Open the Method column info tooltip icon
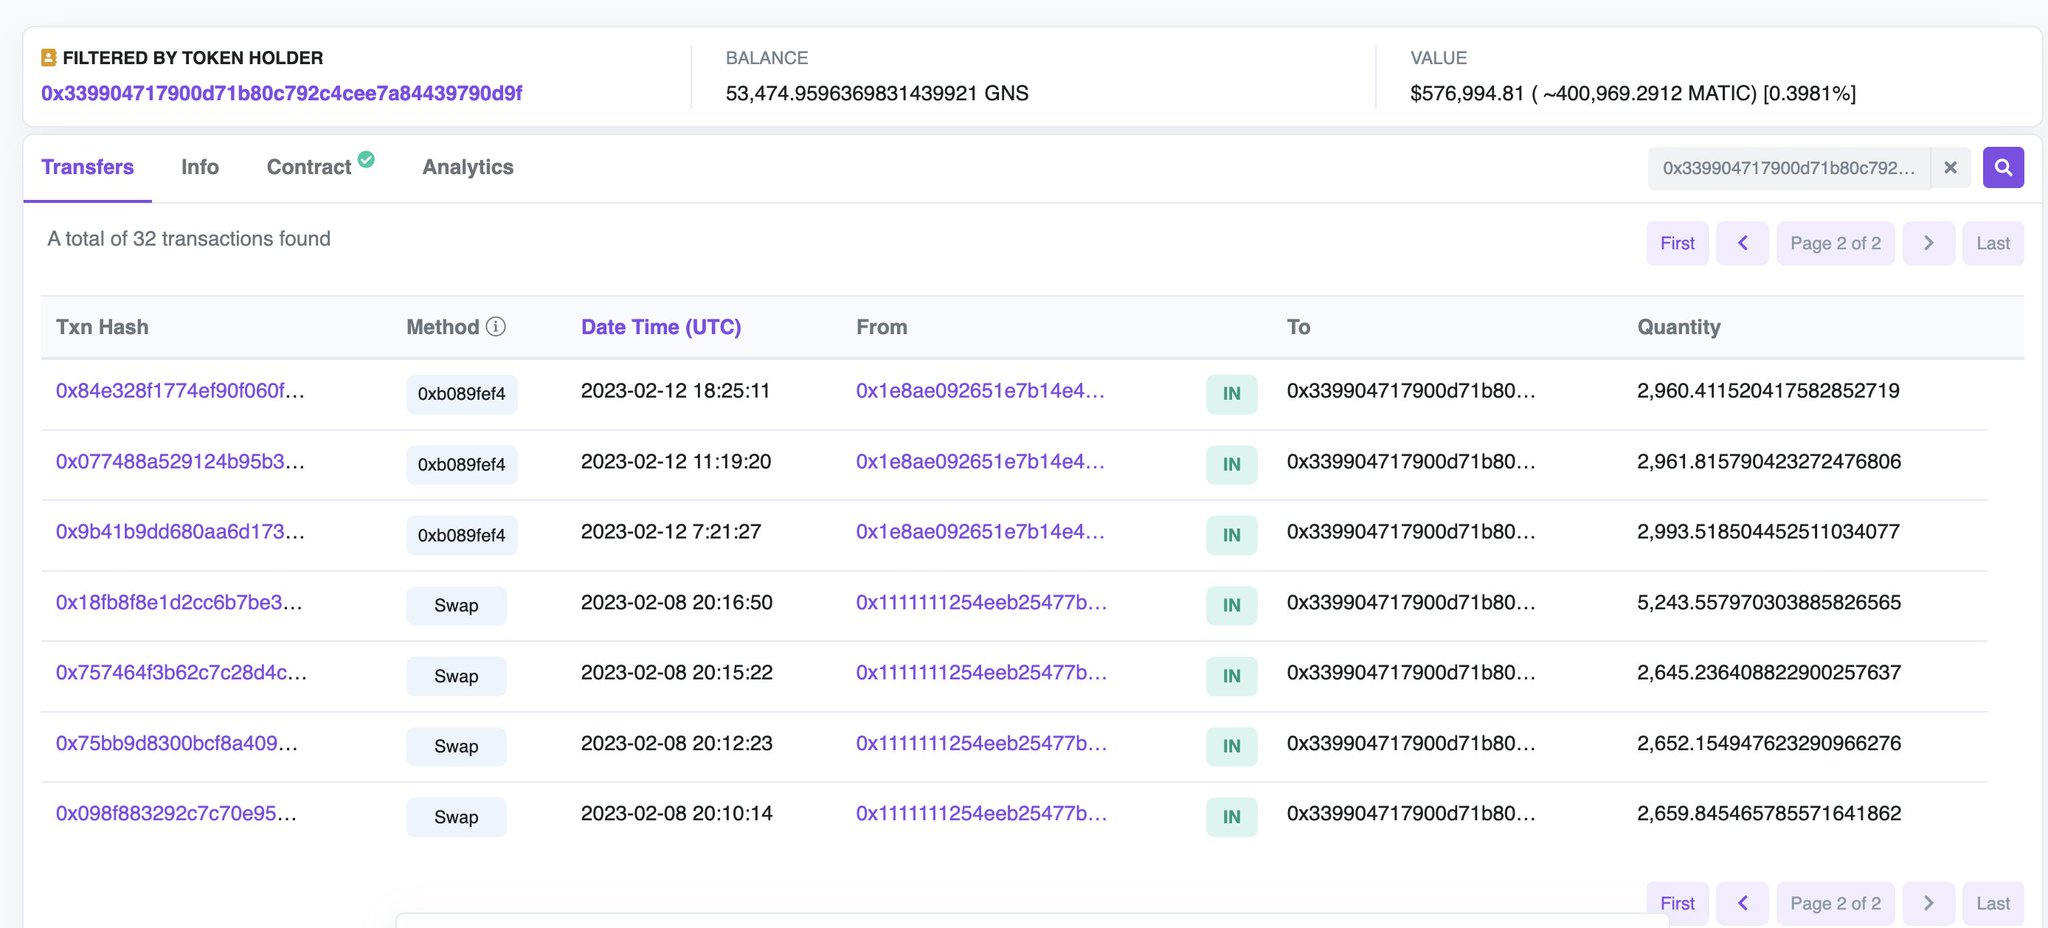 [x=497, y=327]
